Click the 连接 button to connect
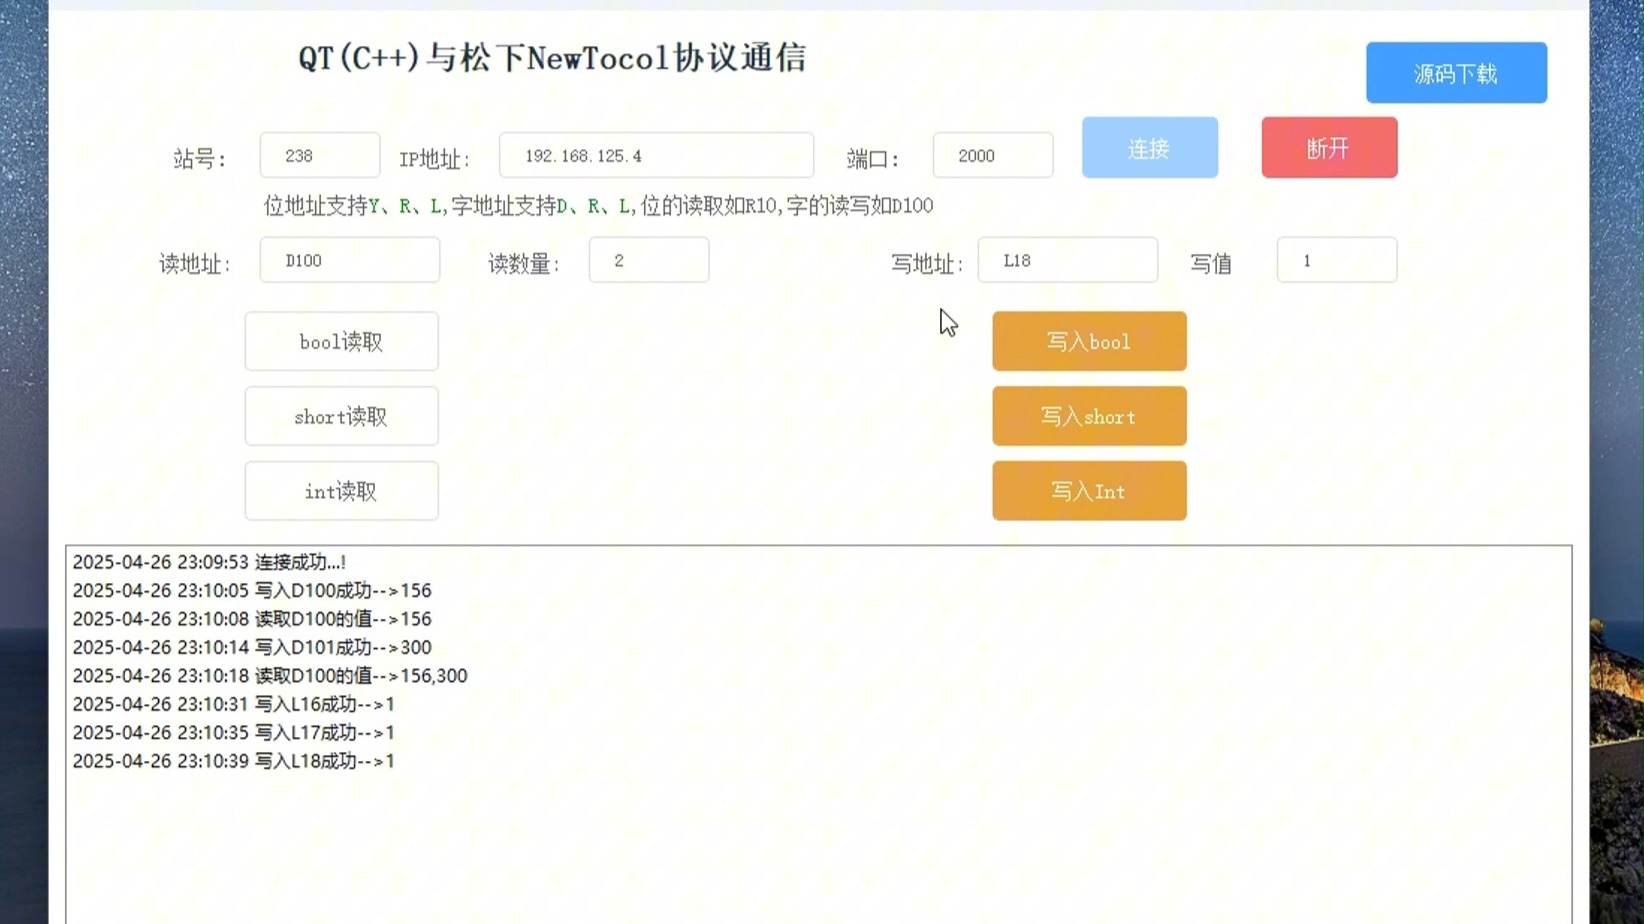Viewport: 1644px width, 924px height. click(1148, 147)
